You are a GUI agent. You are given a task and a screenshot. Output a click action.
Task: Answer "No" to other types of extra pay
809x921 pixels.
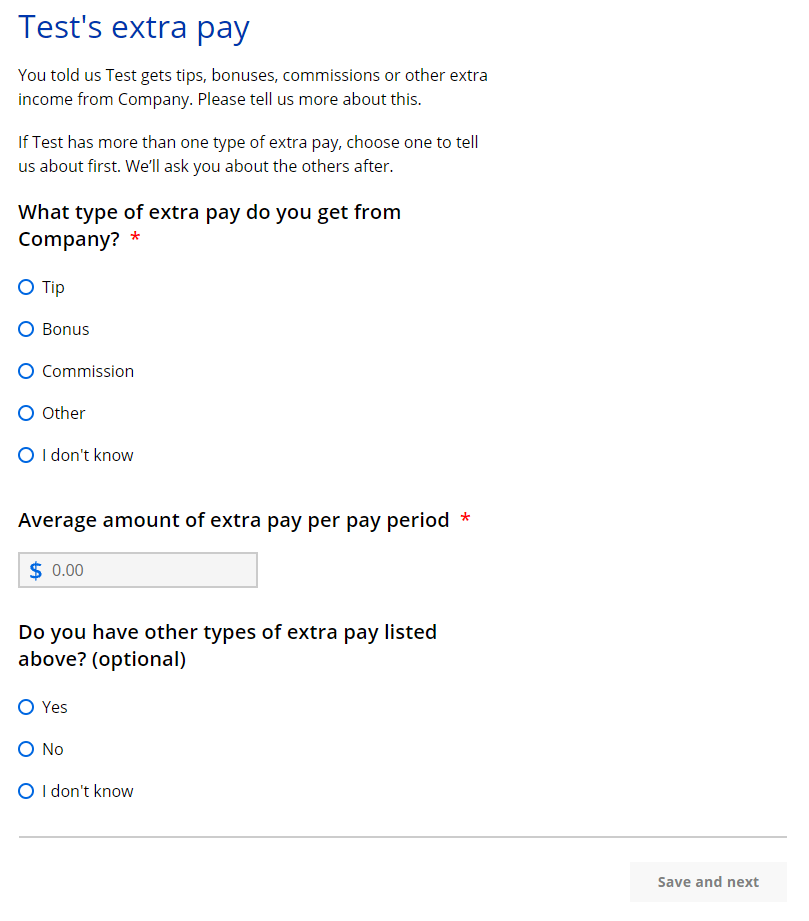26,749
